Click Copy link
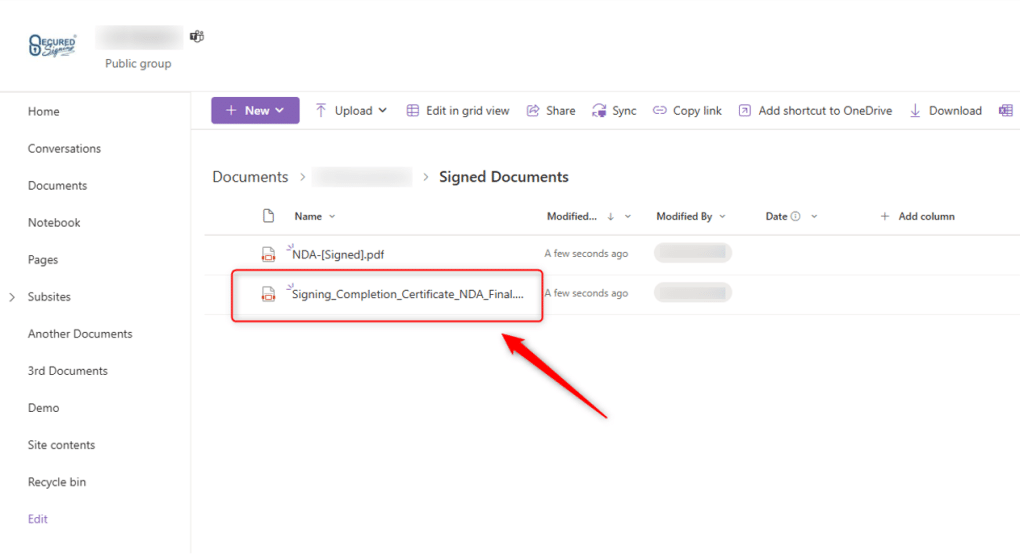 click(x=687, y=110)
